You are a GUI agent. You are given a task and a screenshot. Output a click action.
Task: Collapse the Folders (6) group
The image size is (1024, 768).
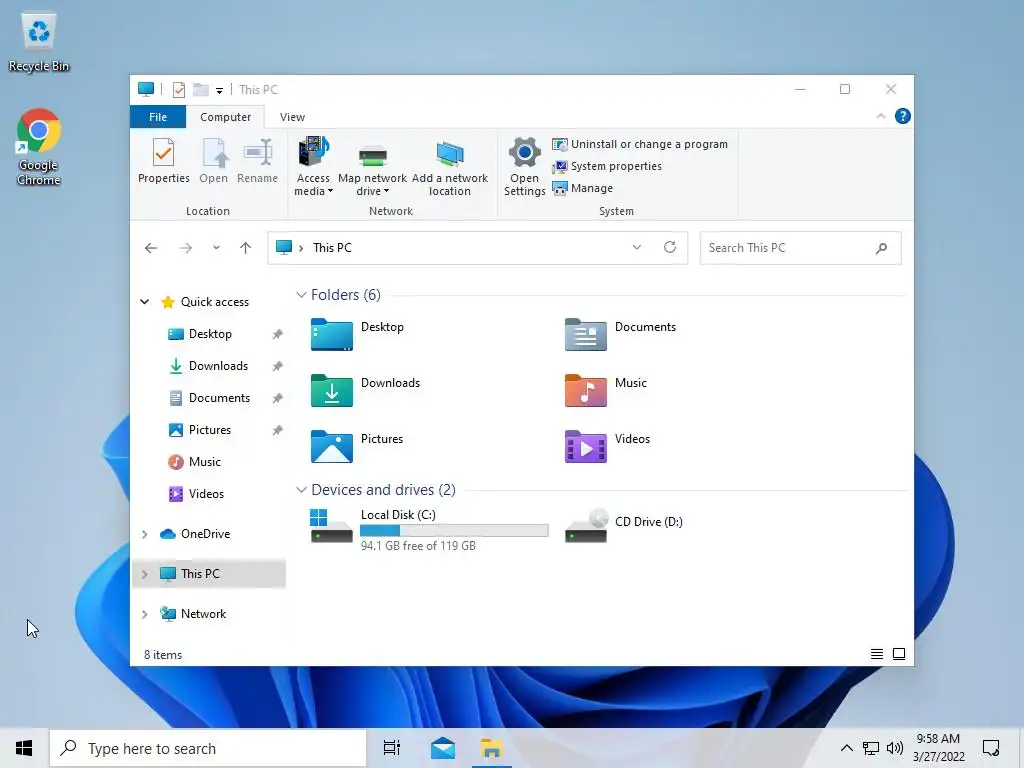(x=301, y=295)
